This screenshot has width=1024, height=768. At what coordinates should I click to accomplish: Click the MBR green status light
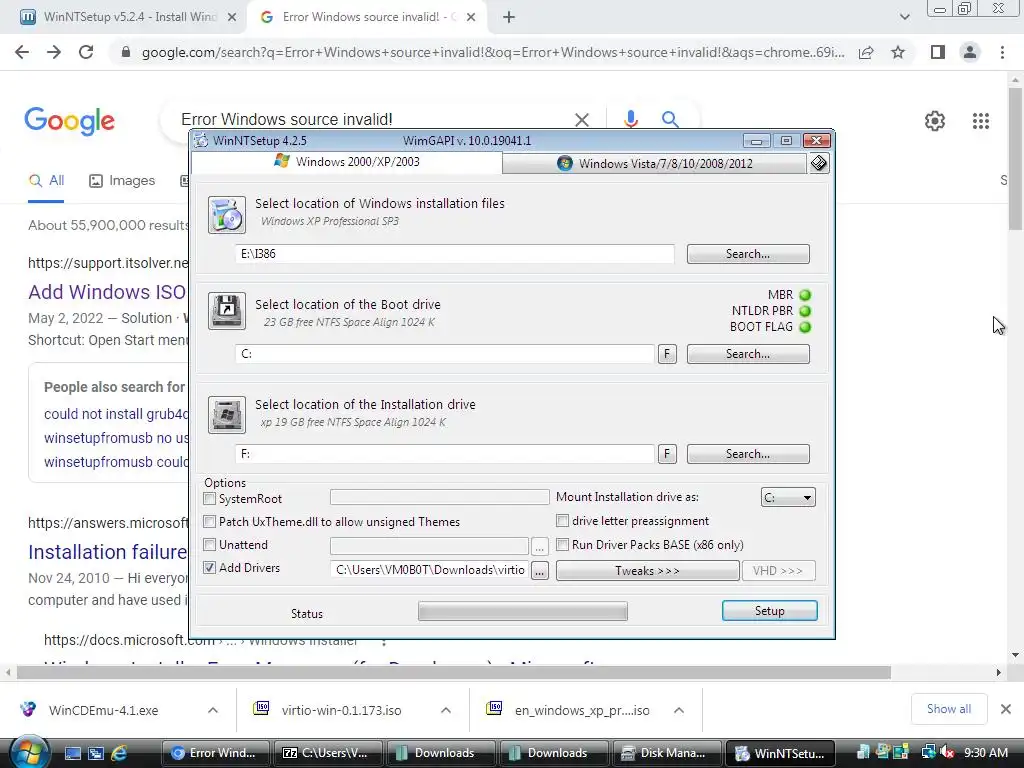click(x=805, y=295)
